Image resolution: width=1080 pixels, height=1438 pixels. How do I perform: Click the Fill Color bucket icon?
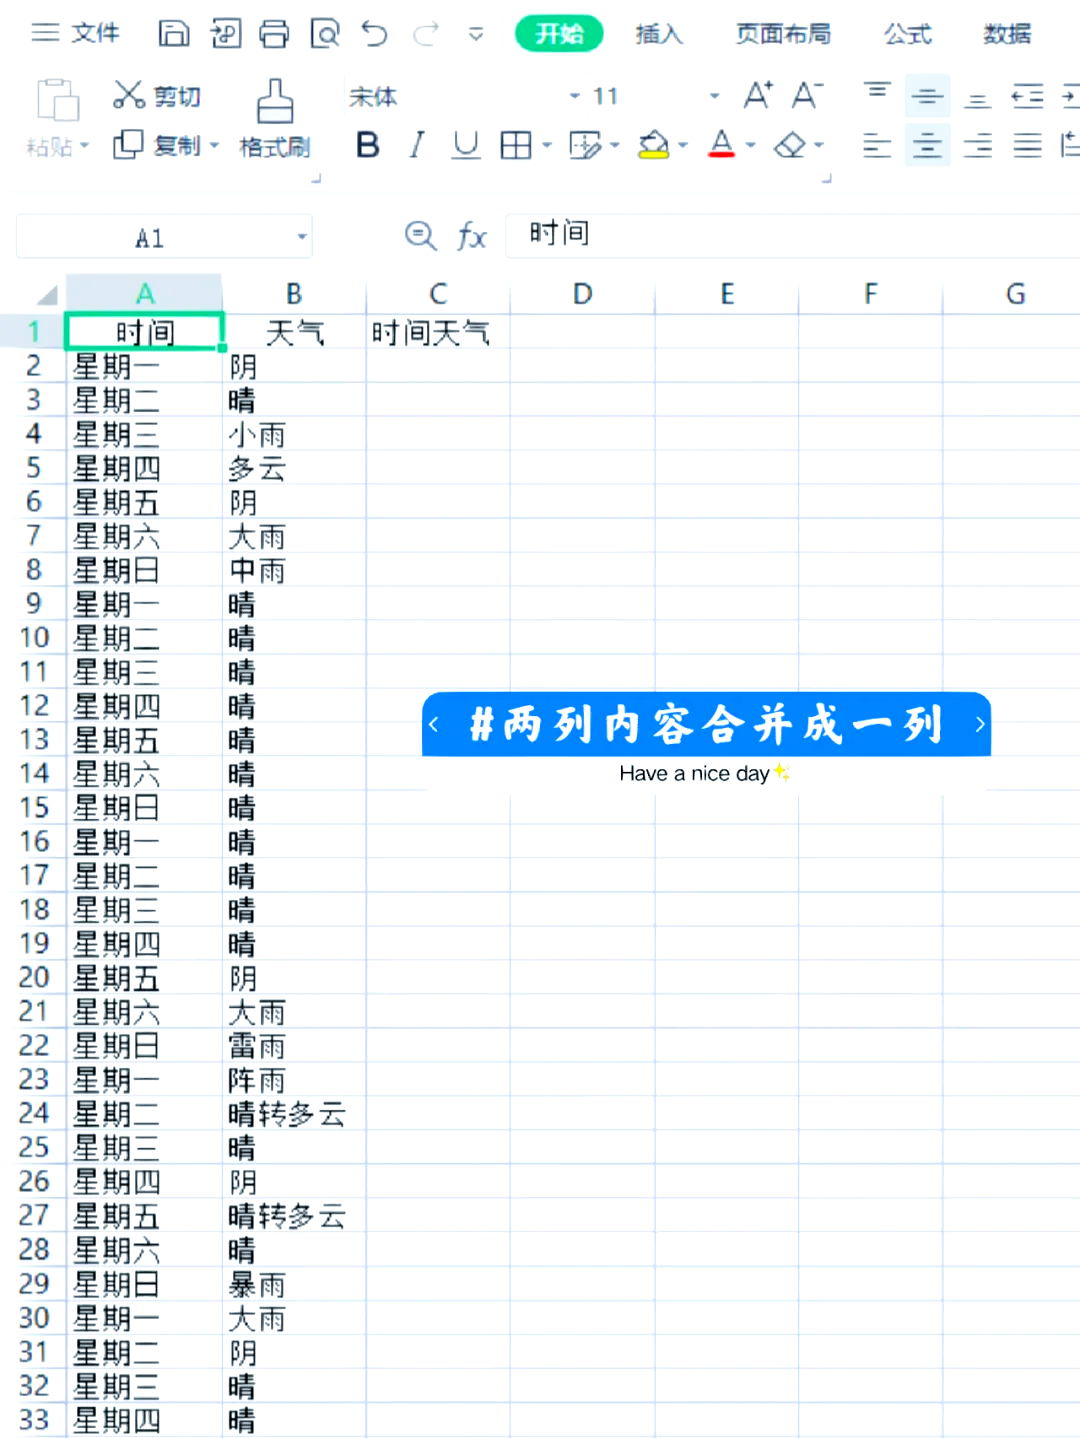(x=654, y=146)
